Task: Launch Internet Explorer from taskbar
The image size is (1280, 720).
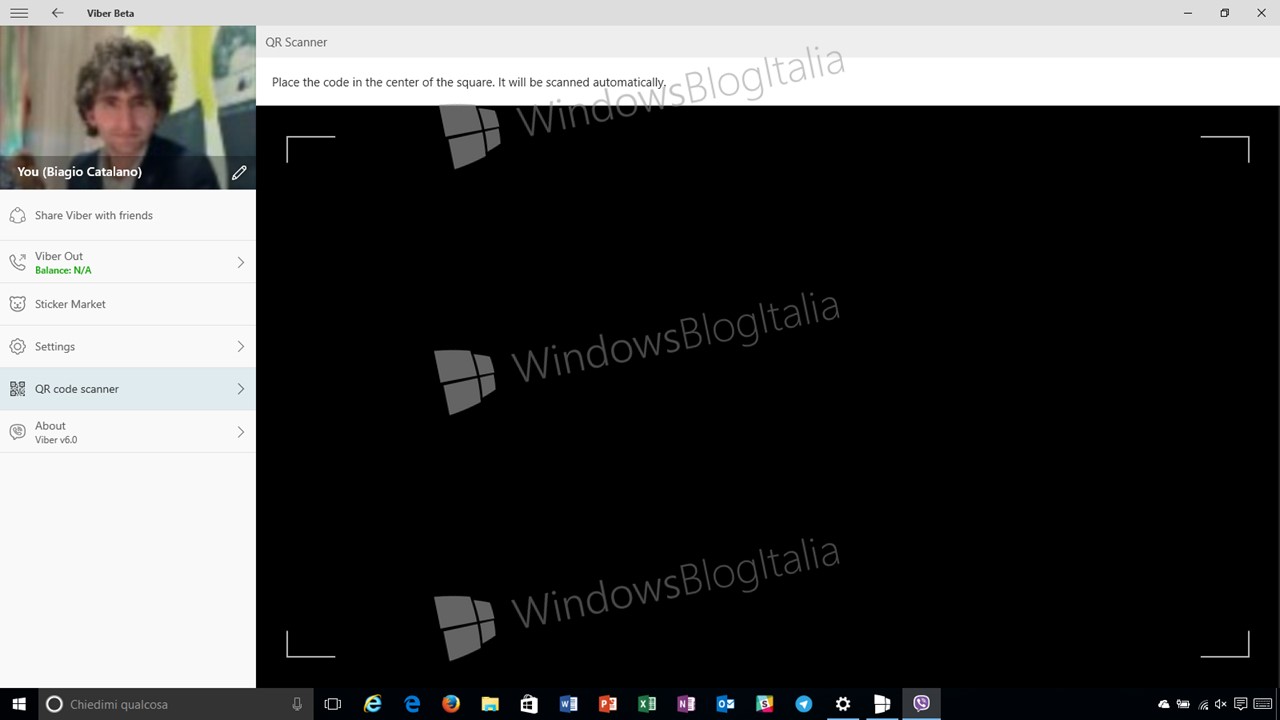Action: coord(372,704)
